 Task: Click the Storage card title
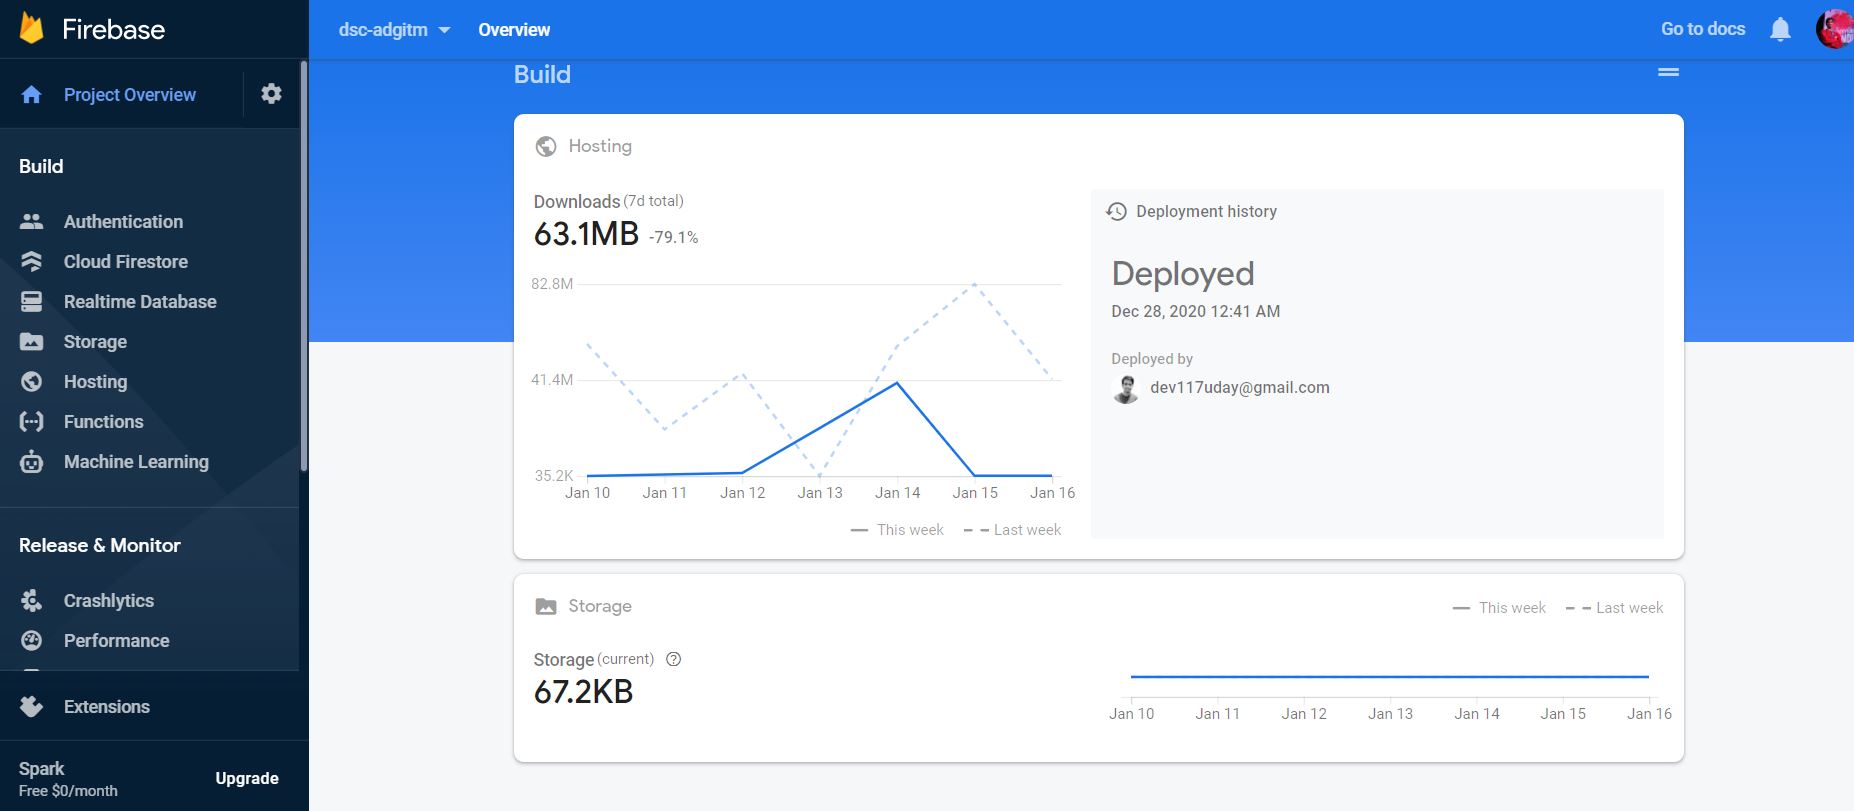(x=600, y=606)
